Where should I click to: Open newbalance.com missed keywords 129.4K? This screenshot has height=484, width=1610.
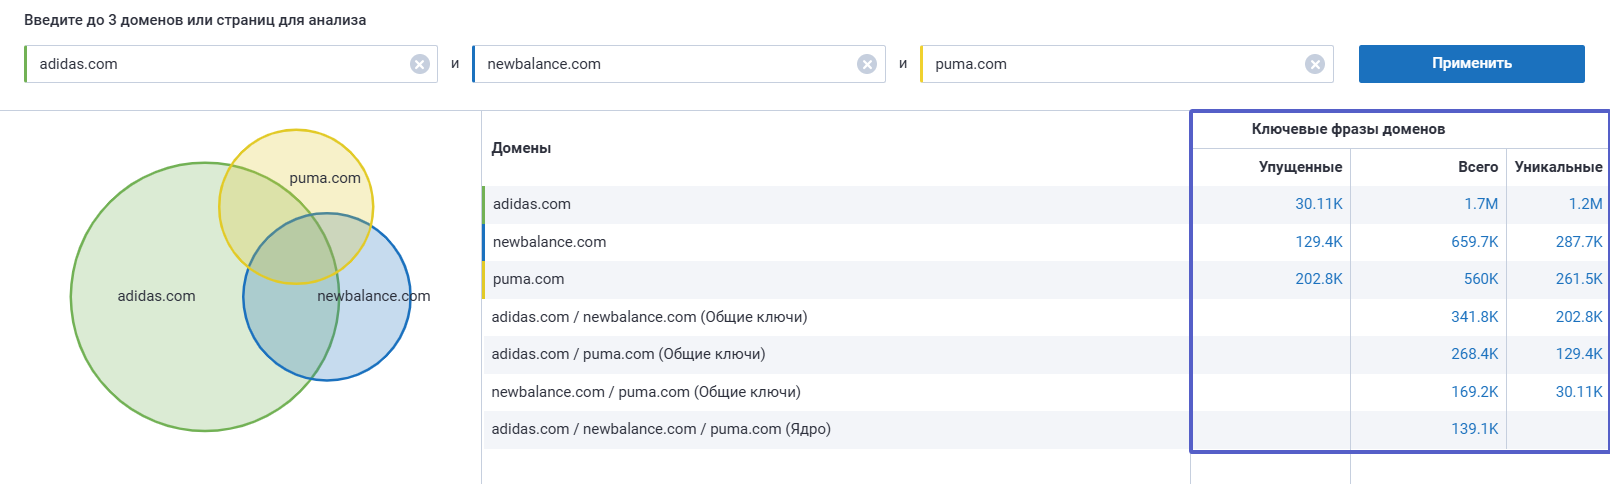click(x=1319, y=242)
